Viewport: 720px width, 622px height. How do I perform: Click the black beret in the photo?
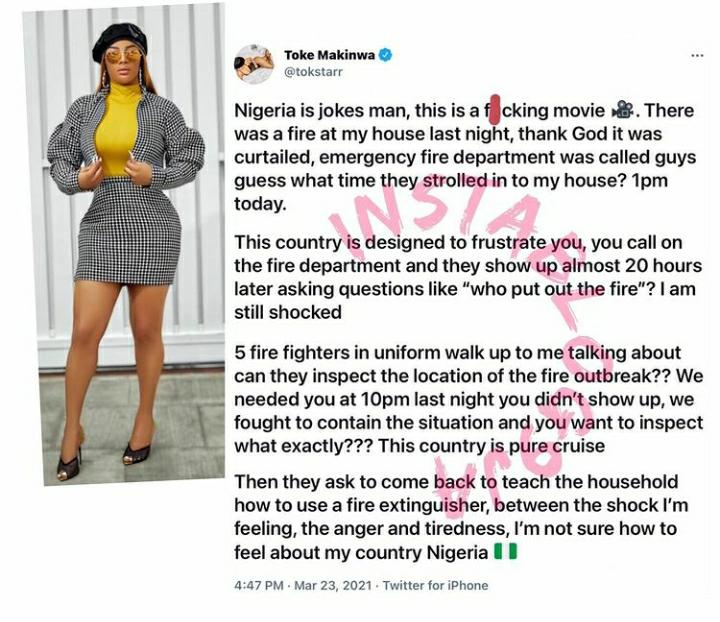119,41
